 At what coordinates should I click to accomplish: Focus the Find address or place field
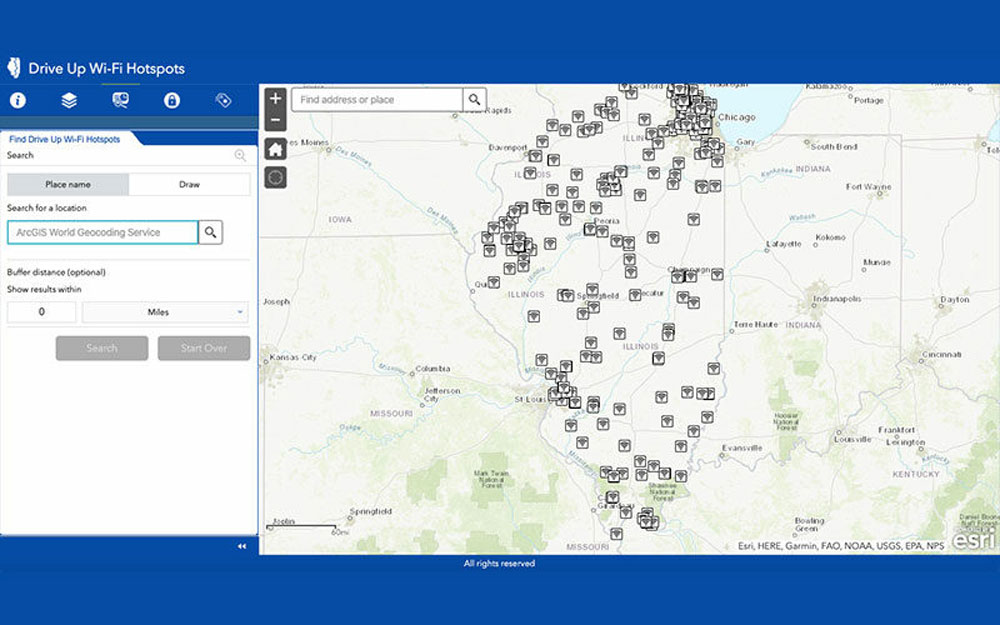[x=378, y=99]
